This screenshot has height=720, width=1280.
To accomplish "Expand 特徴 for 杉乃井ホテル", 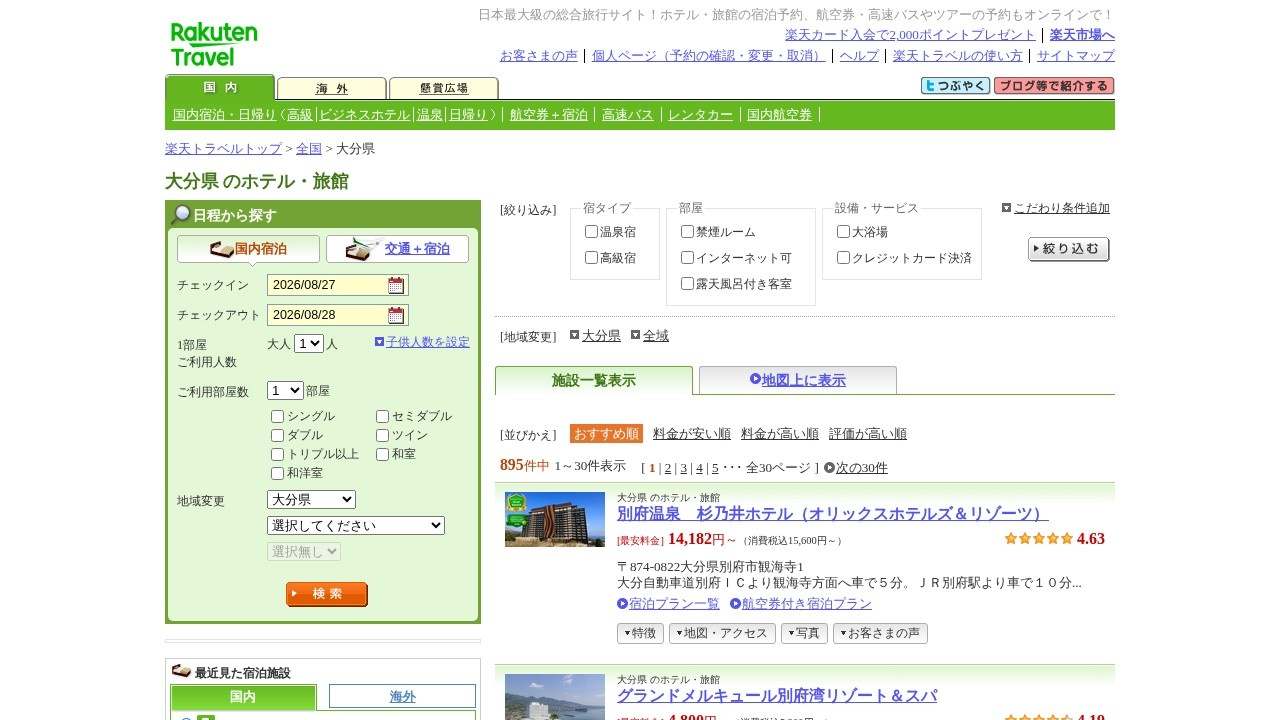I will point(640,634).
